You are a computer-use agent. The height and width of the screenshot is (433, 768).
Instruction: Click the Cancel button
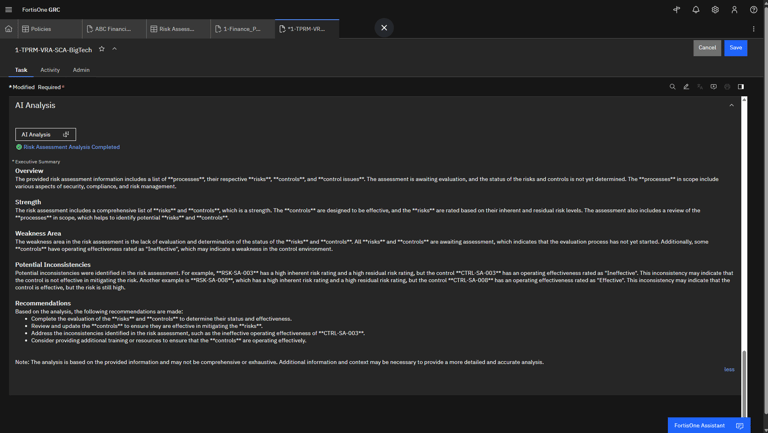(707, 47)
